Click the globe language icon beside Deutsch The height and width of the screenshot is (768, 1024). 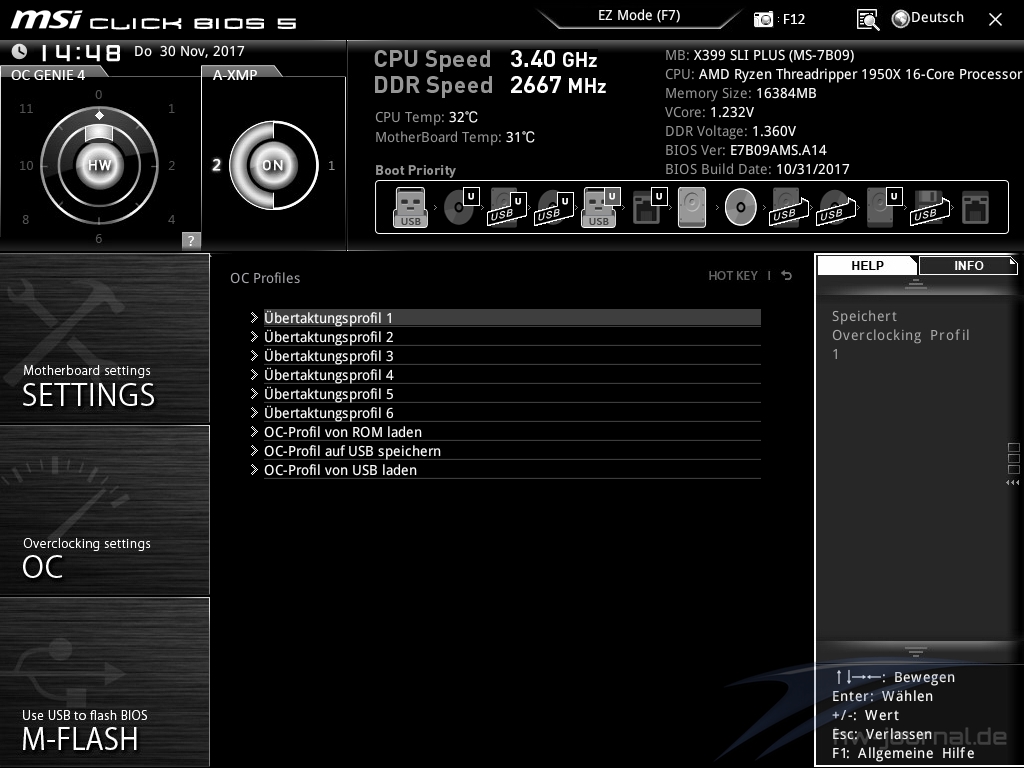coord(901,19)
